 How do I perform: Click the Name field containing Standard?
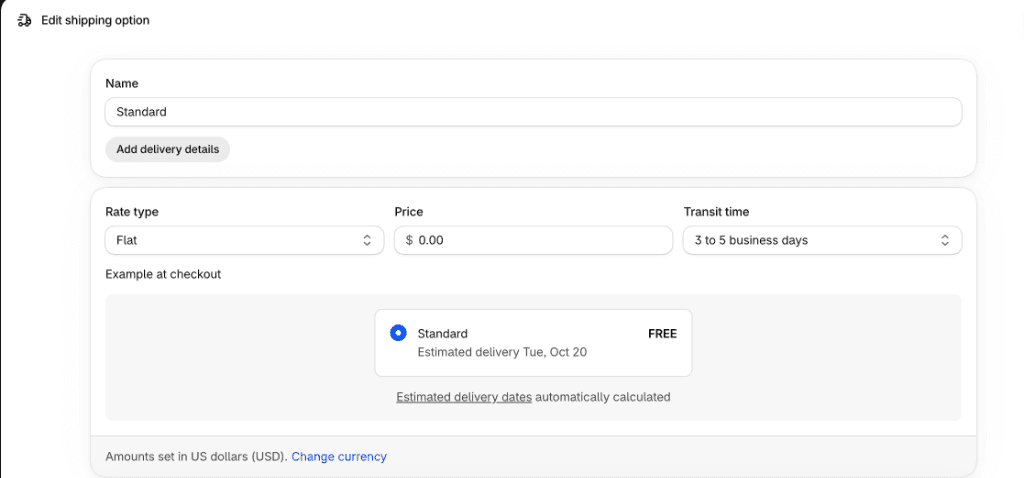tap(533, 112)
